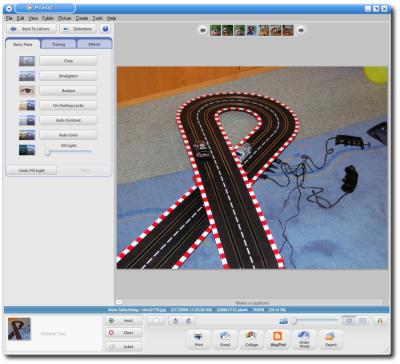400x364 pixels.
Task: Toggle the caption icon below the photo
Action: pos(119,302)
